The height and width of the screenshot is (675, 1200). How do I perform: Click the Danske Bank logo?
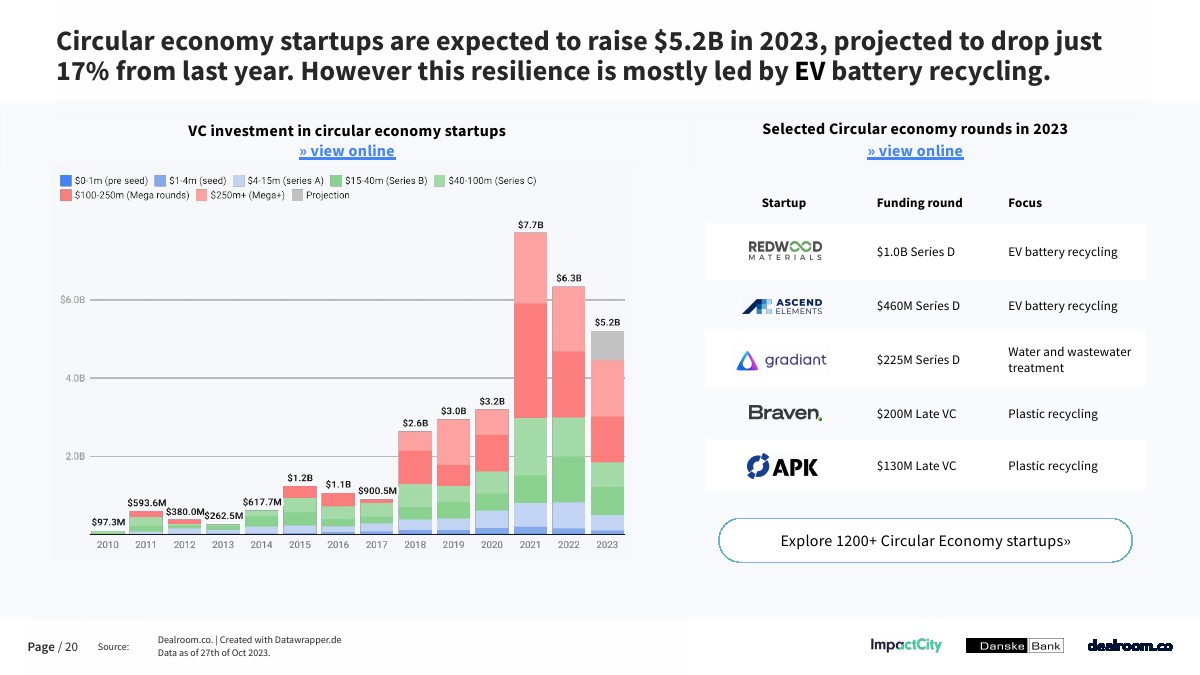(x=1014, y=646)
